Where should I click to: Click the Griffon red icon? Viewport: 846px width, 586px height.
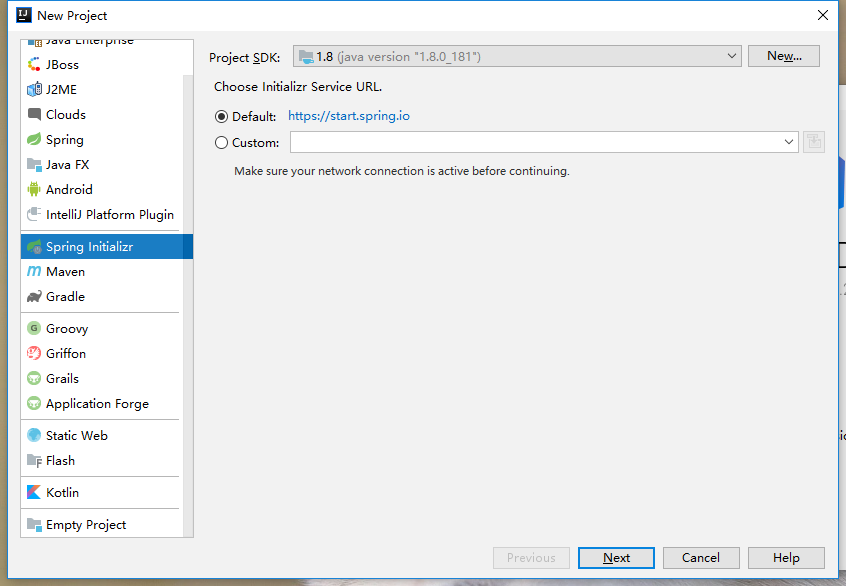point(34,353)
